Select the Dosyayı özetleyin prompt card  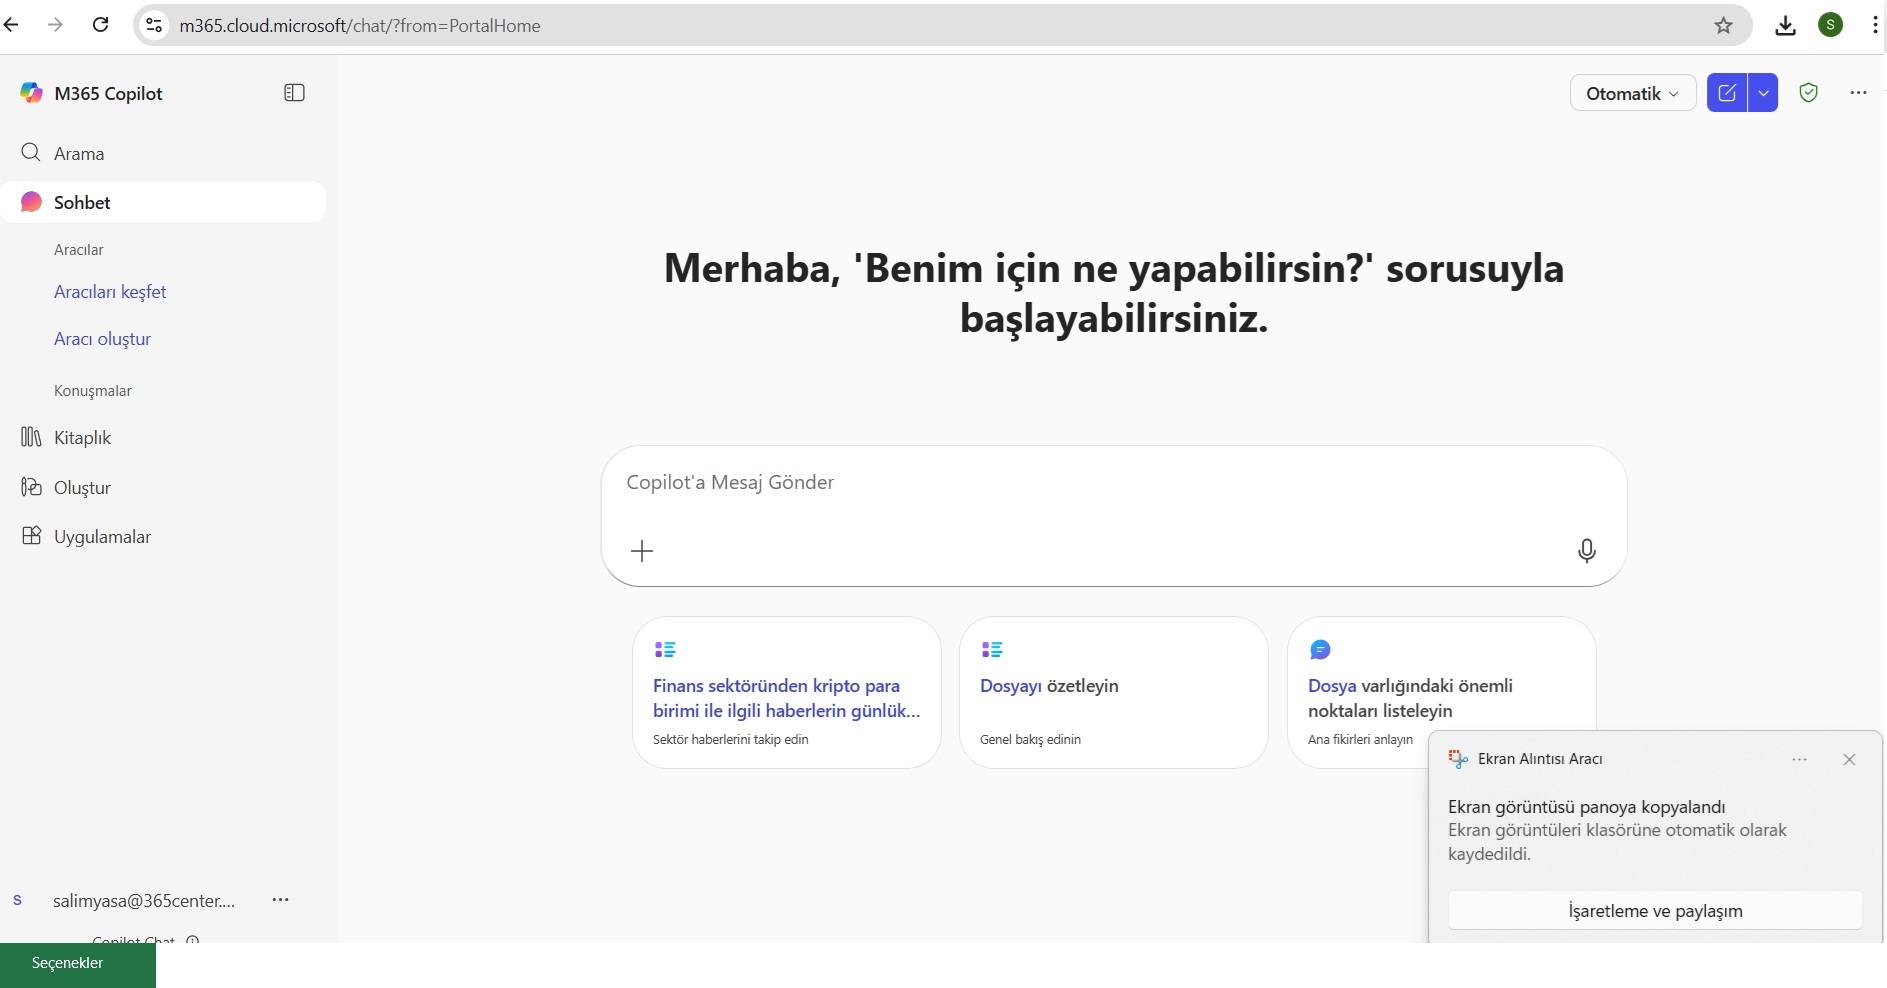point(1114,692)
